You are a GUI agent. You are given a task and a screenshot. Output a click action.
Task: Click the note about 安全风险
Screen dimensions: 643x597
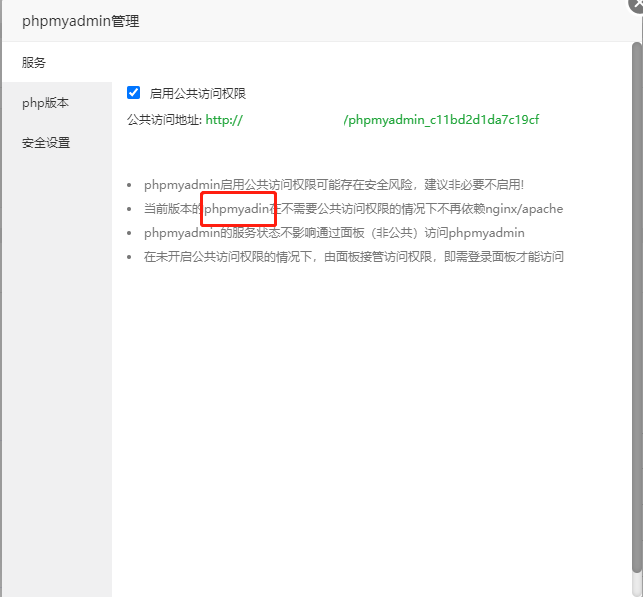tap(334, 185)
